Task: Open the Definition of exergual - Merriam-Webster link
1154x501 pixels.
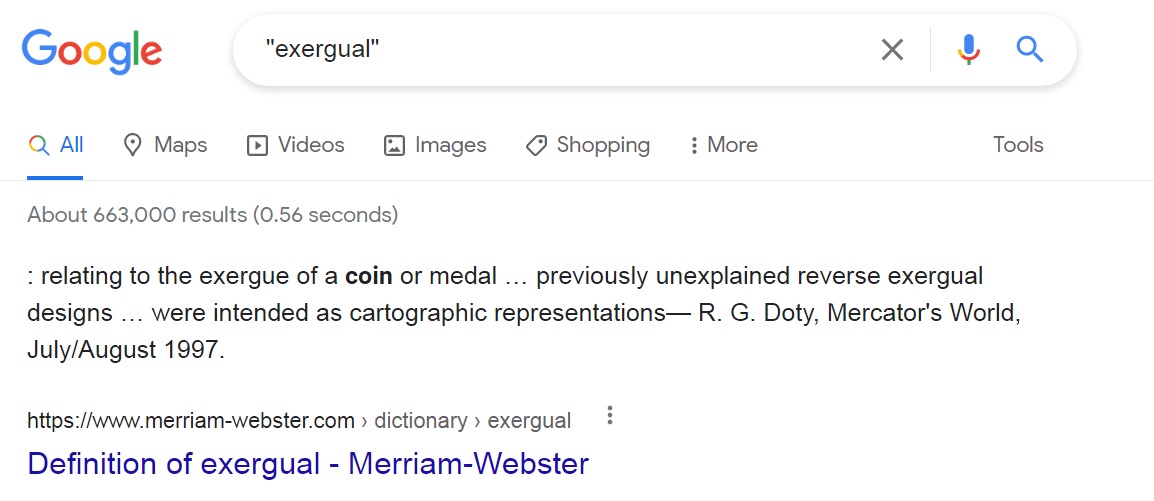Action: click(308, 464)
